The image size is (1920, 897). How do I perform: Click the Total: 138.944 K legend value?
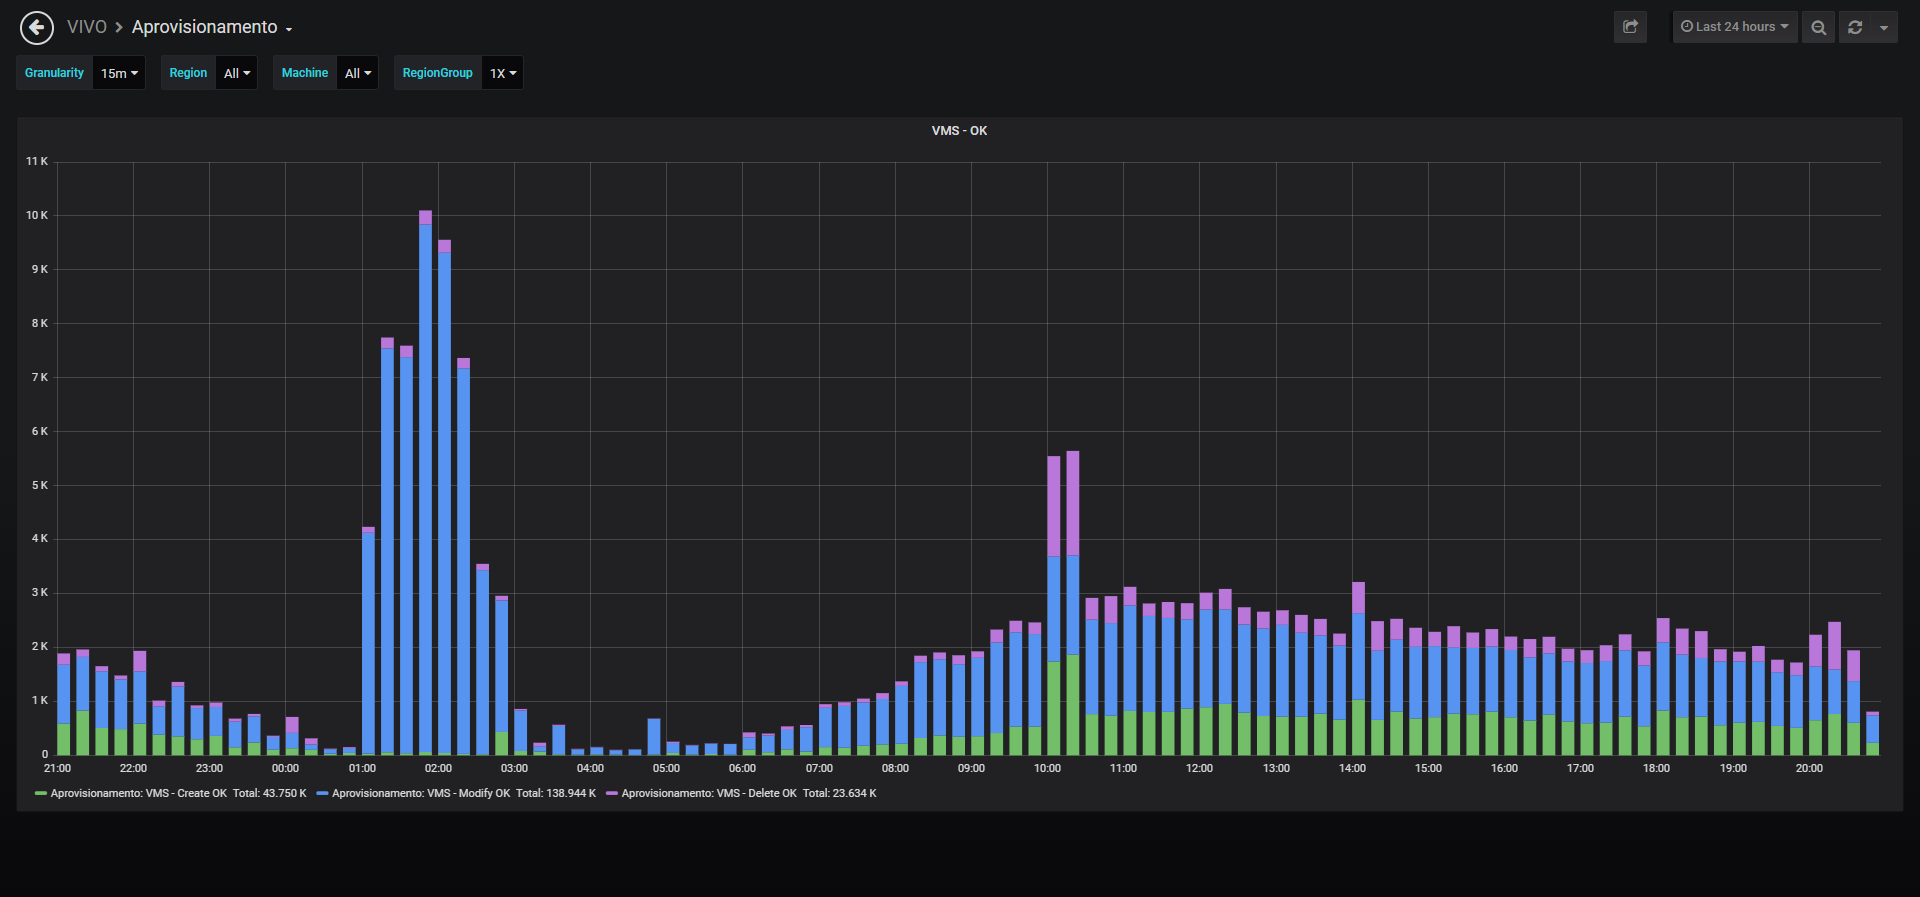tap(556, 793)
